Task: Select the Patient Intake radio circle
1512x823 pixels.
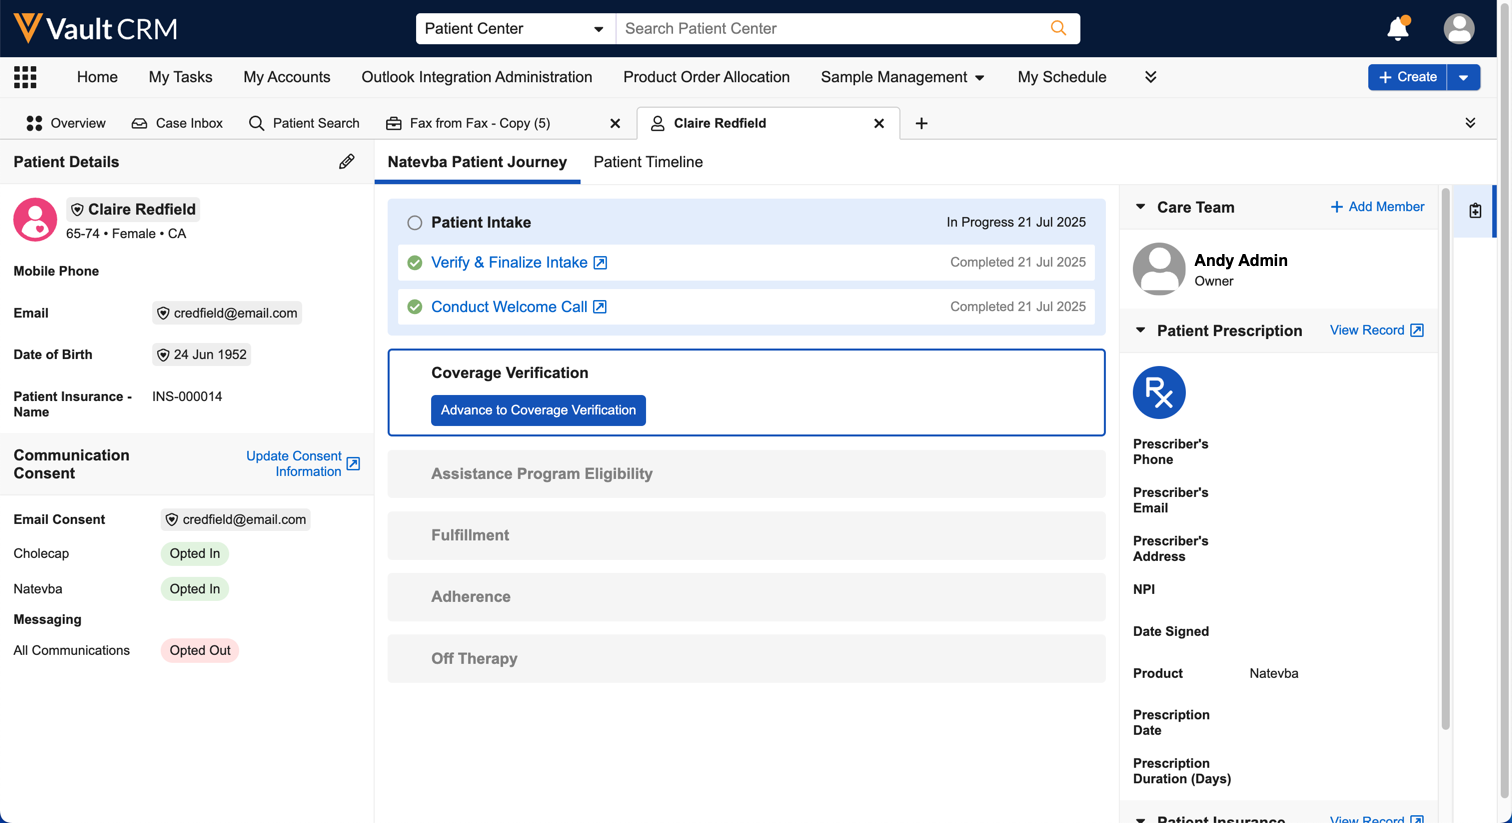Action: [414, 223]
